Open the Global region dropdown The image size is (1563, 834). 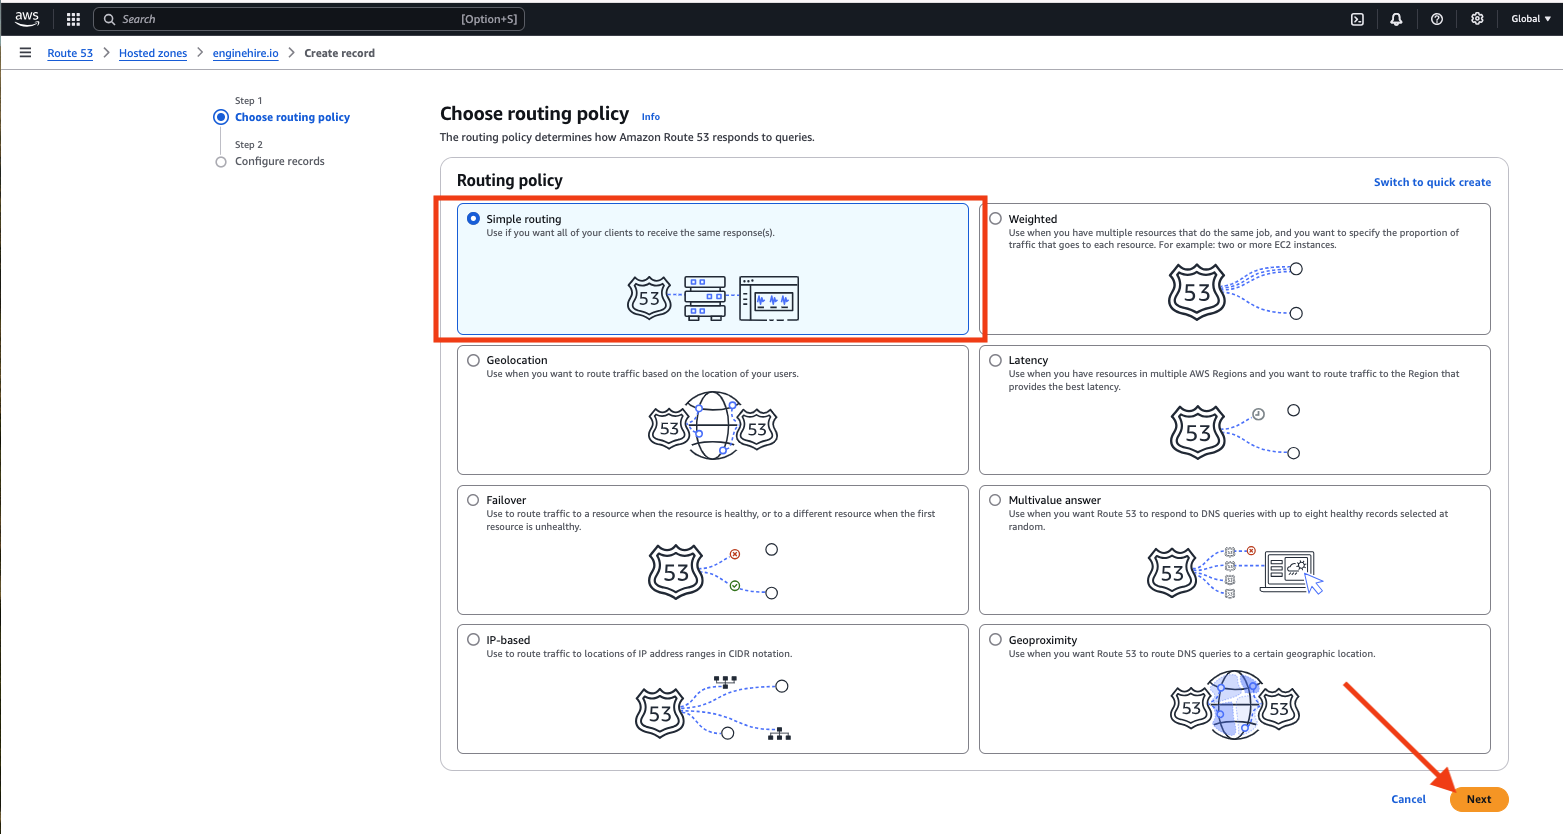[x=1531, y=19]
